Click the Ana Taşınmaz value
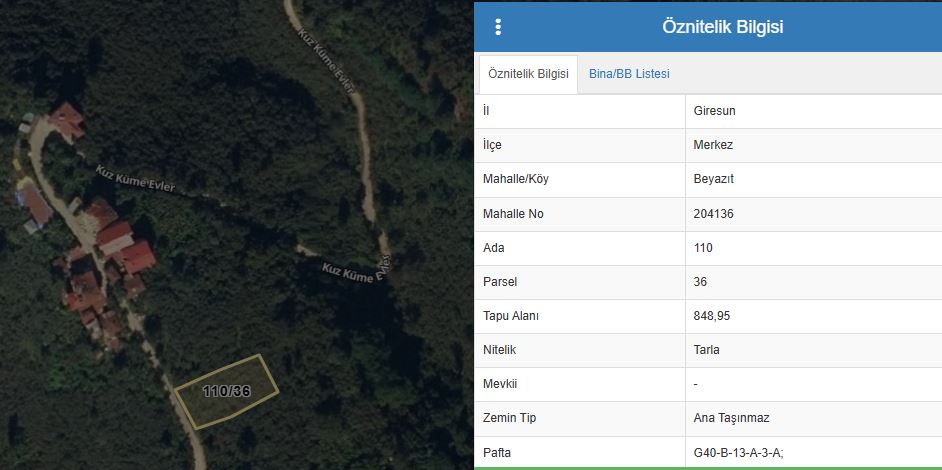This screenshot has height=470, width=942. coord(730,418)
